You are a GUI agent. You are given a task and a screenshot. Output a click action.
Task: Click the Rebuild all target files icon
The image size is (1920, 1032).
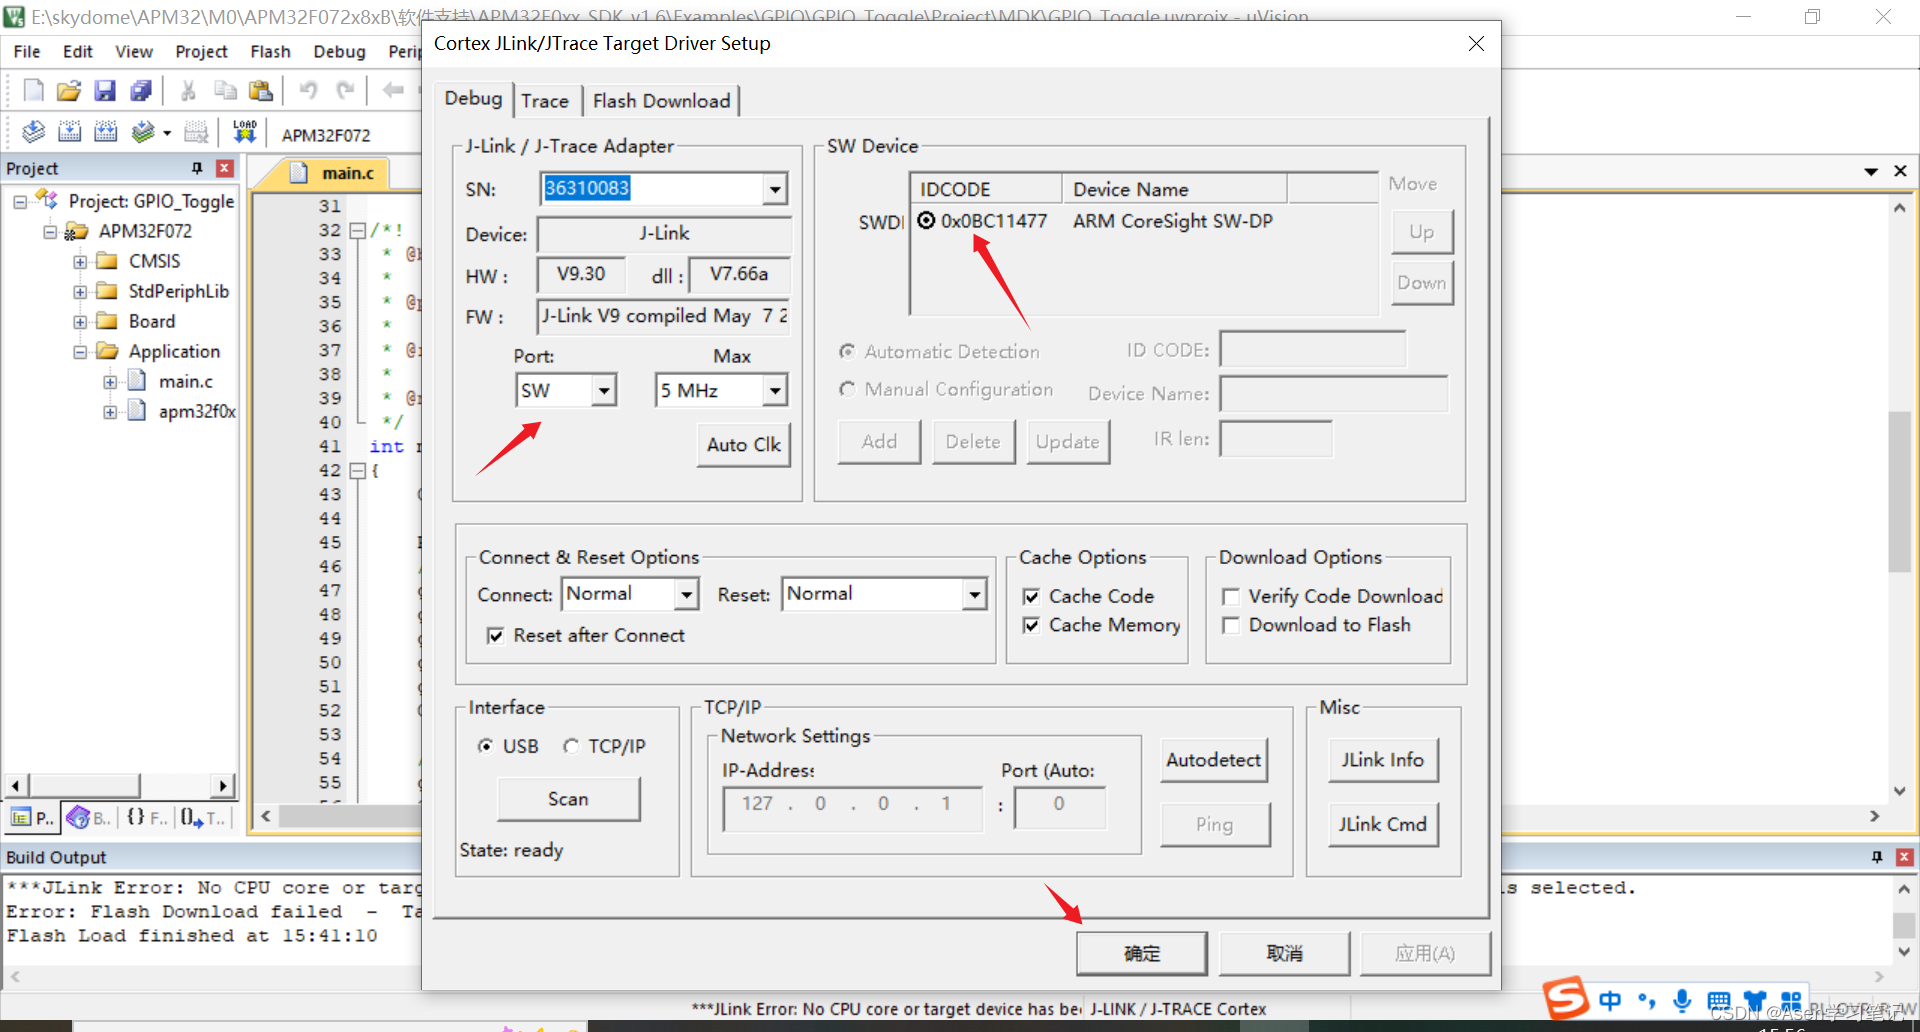pyautogui.click(x=105, y=132)
